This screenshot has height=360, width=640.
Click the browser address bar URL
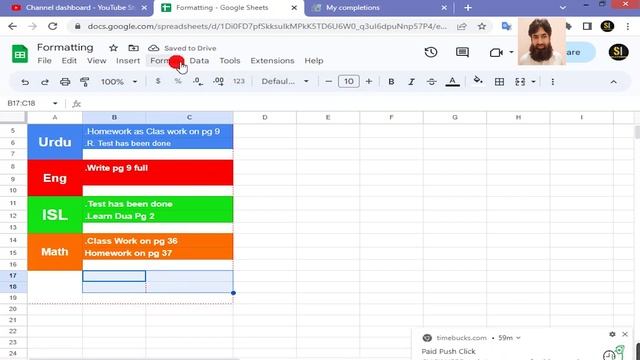267,26
